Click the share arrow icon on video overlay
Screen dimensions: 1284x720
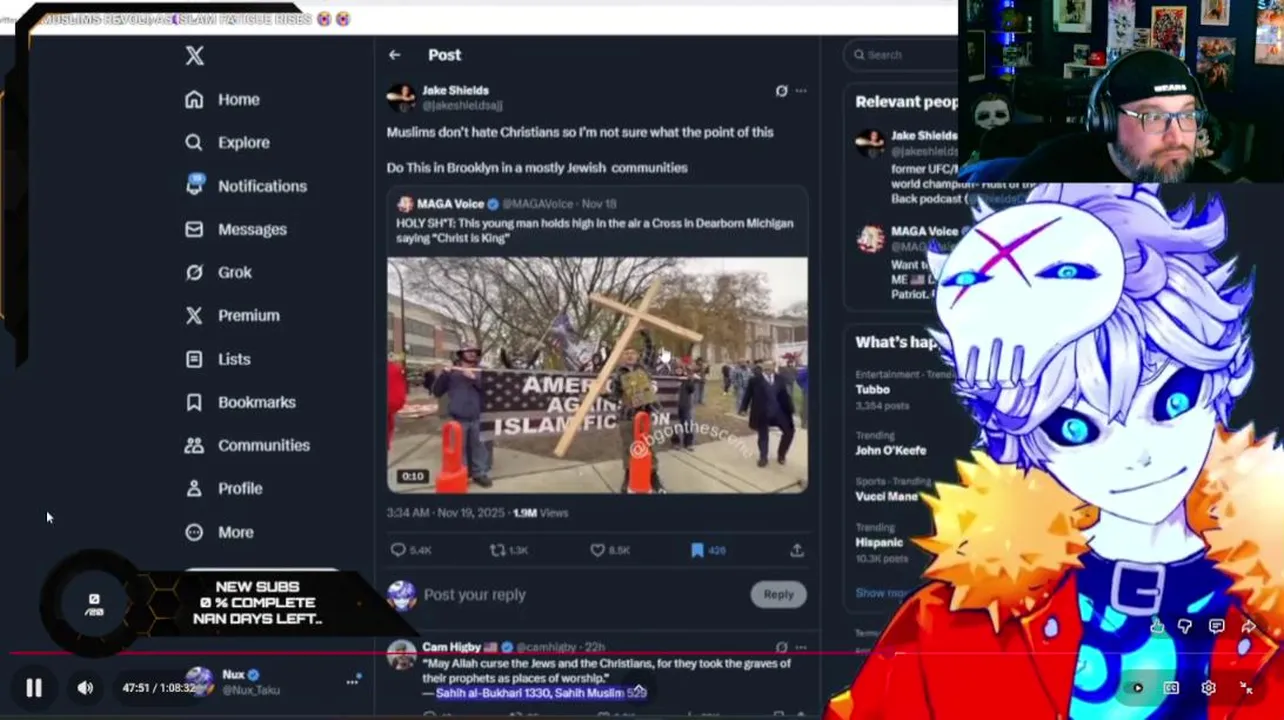pos(1248,627)
